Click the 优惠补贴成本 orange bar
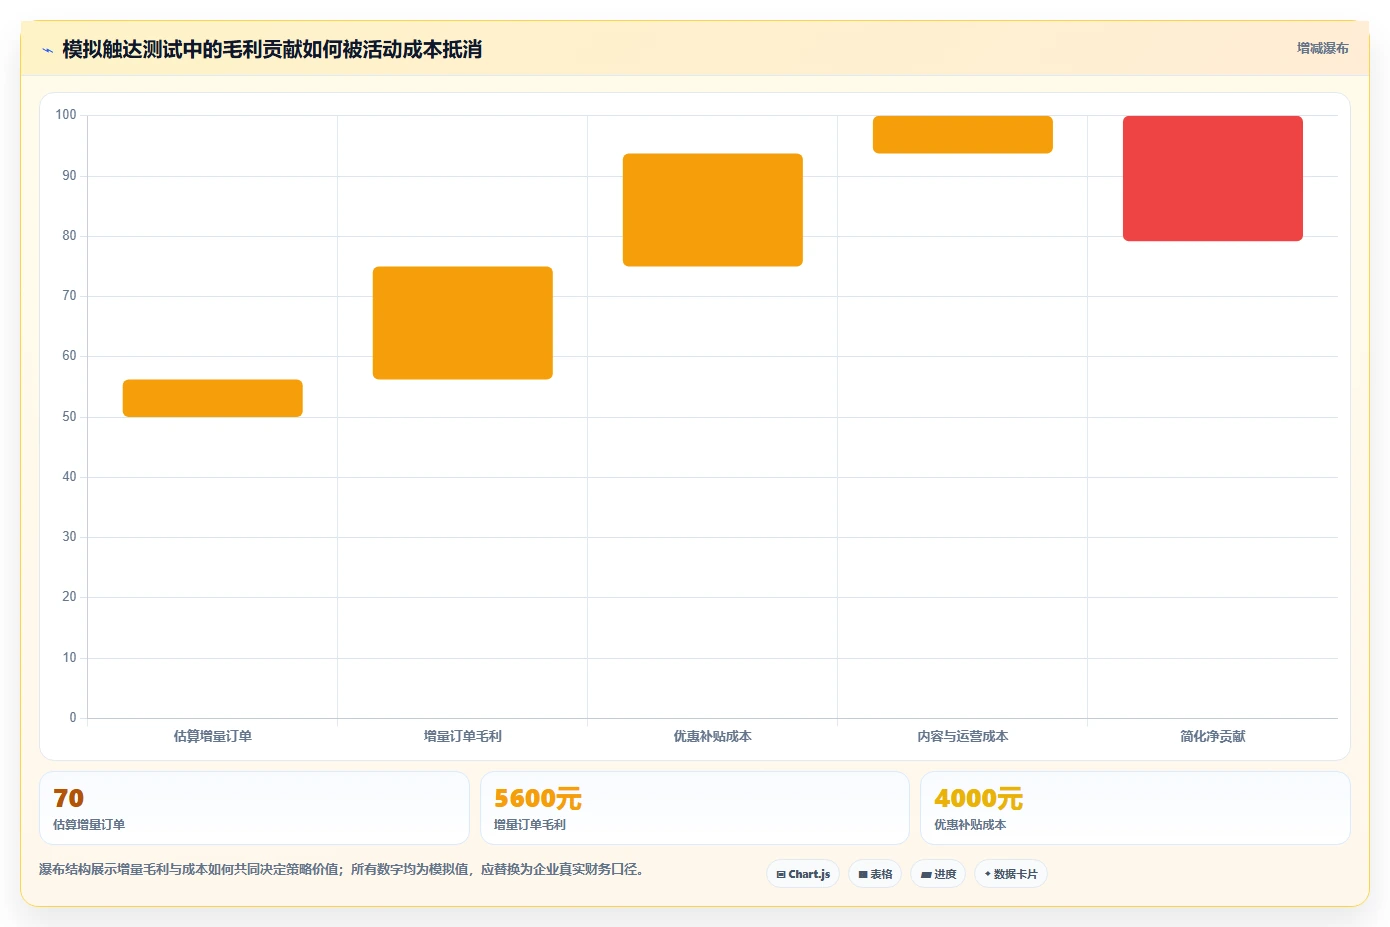The width and height of the screenshot is (1390, 927). (713, 210)
